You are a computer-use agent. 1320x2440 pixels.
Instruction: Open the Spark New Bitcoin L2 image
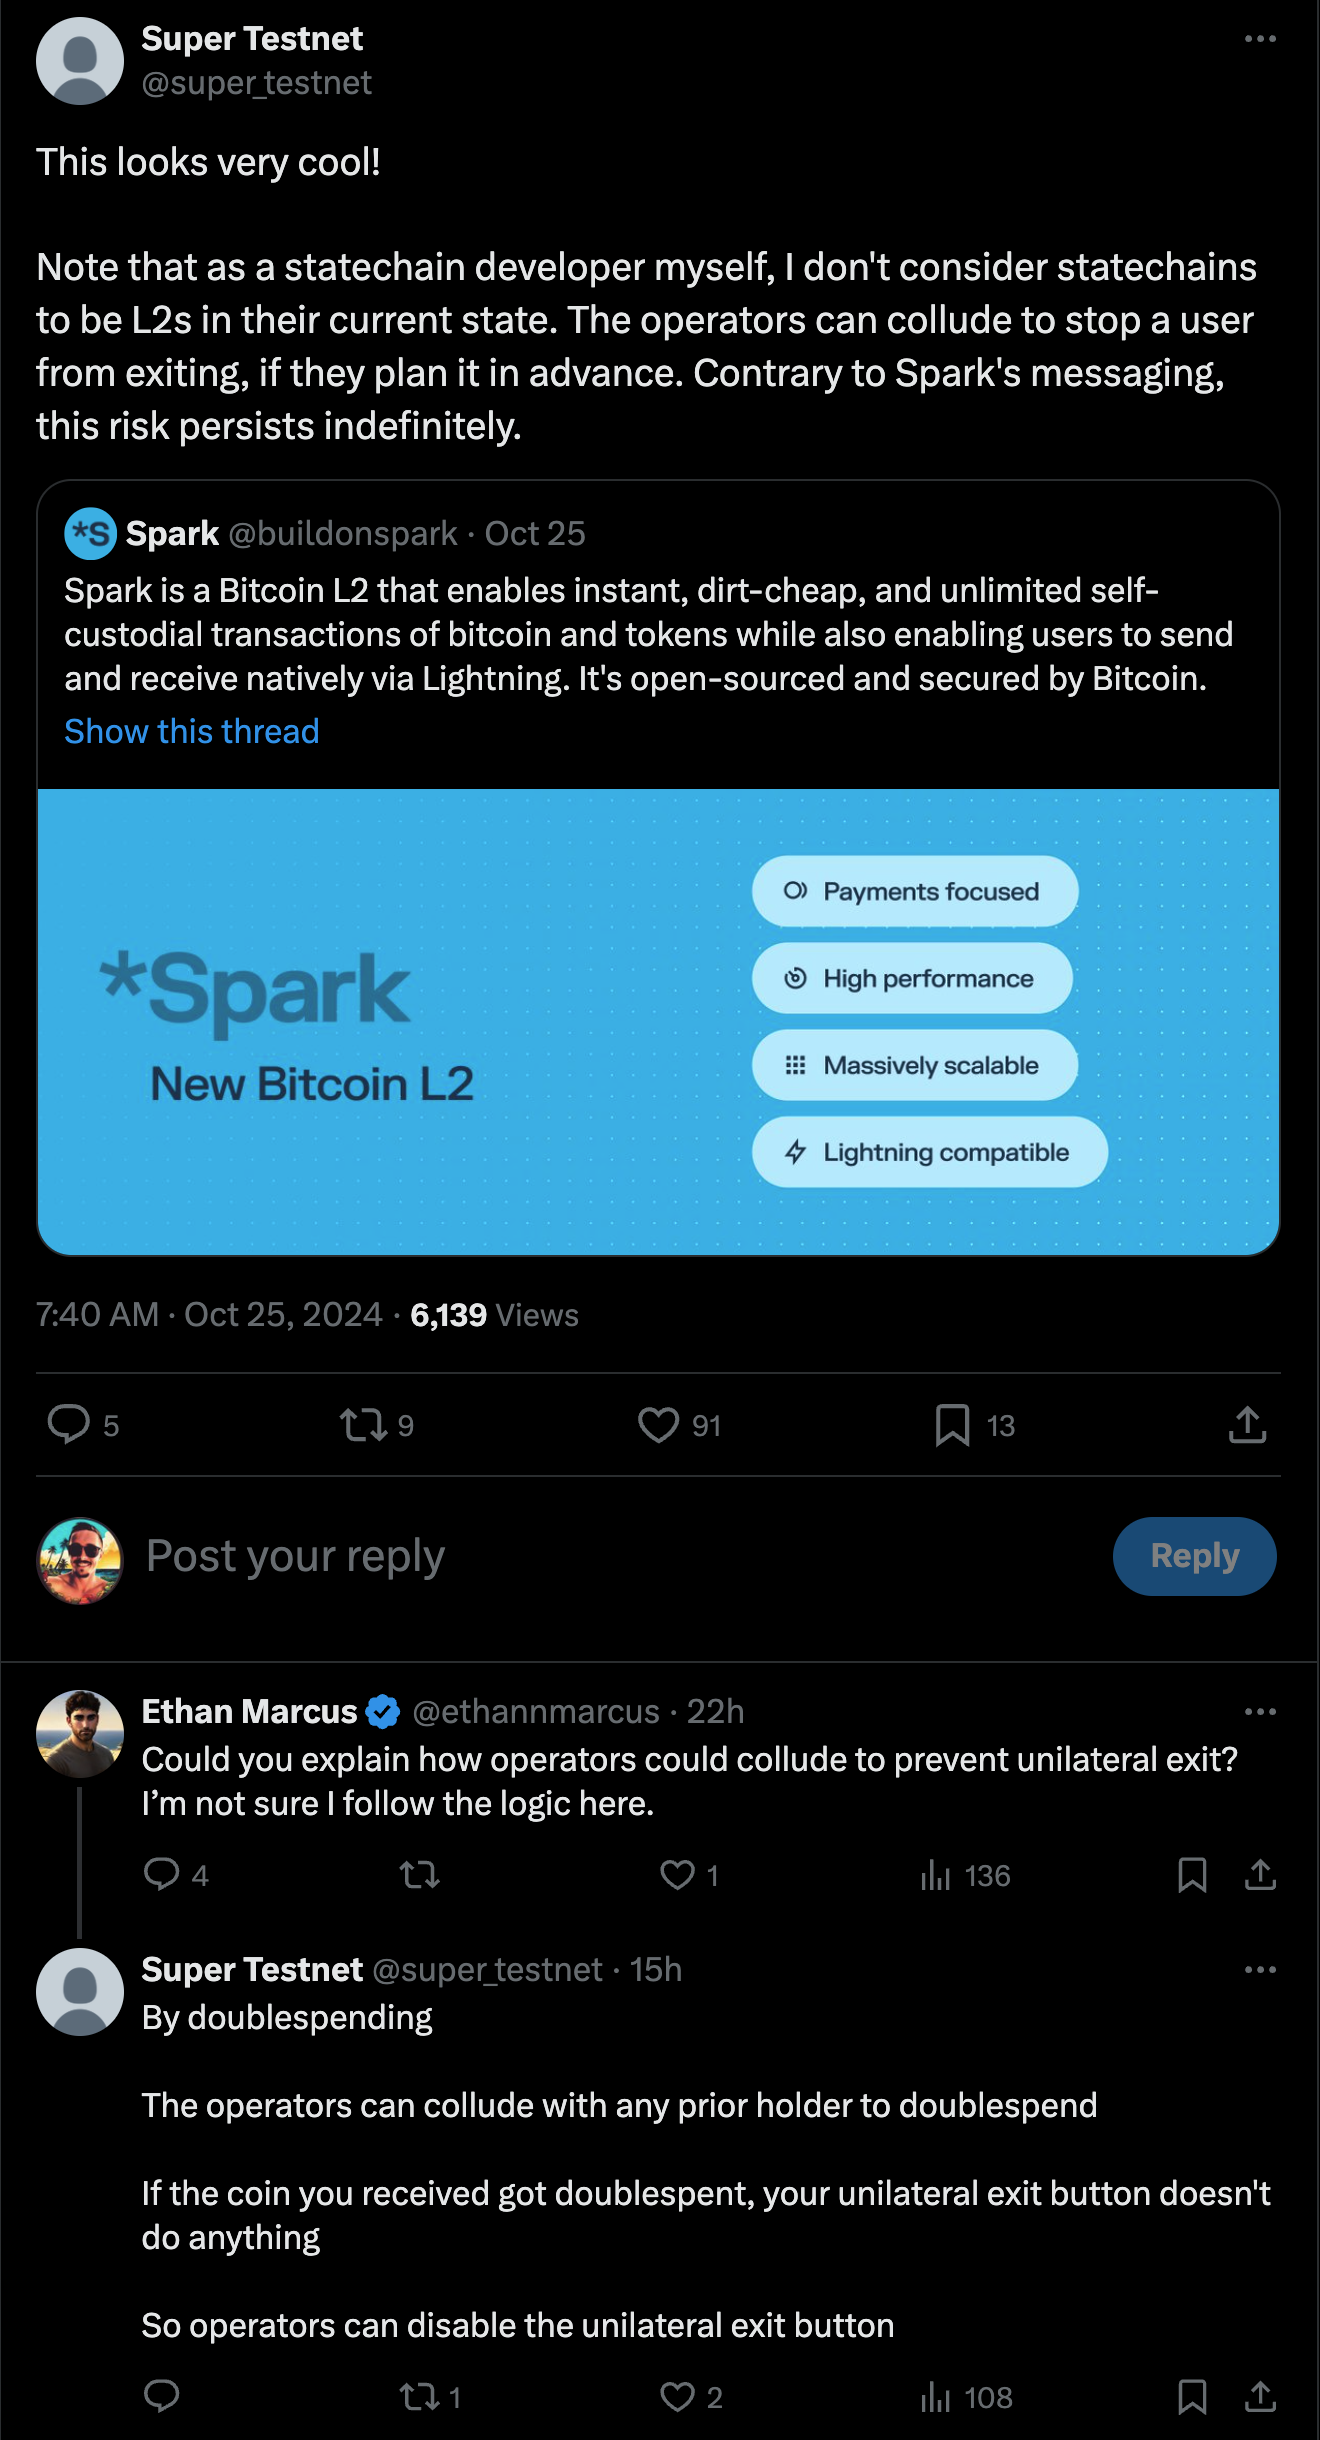(658, 1022)
